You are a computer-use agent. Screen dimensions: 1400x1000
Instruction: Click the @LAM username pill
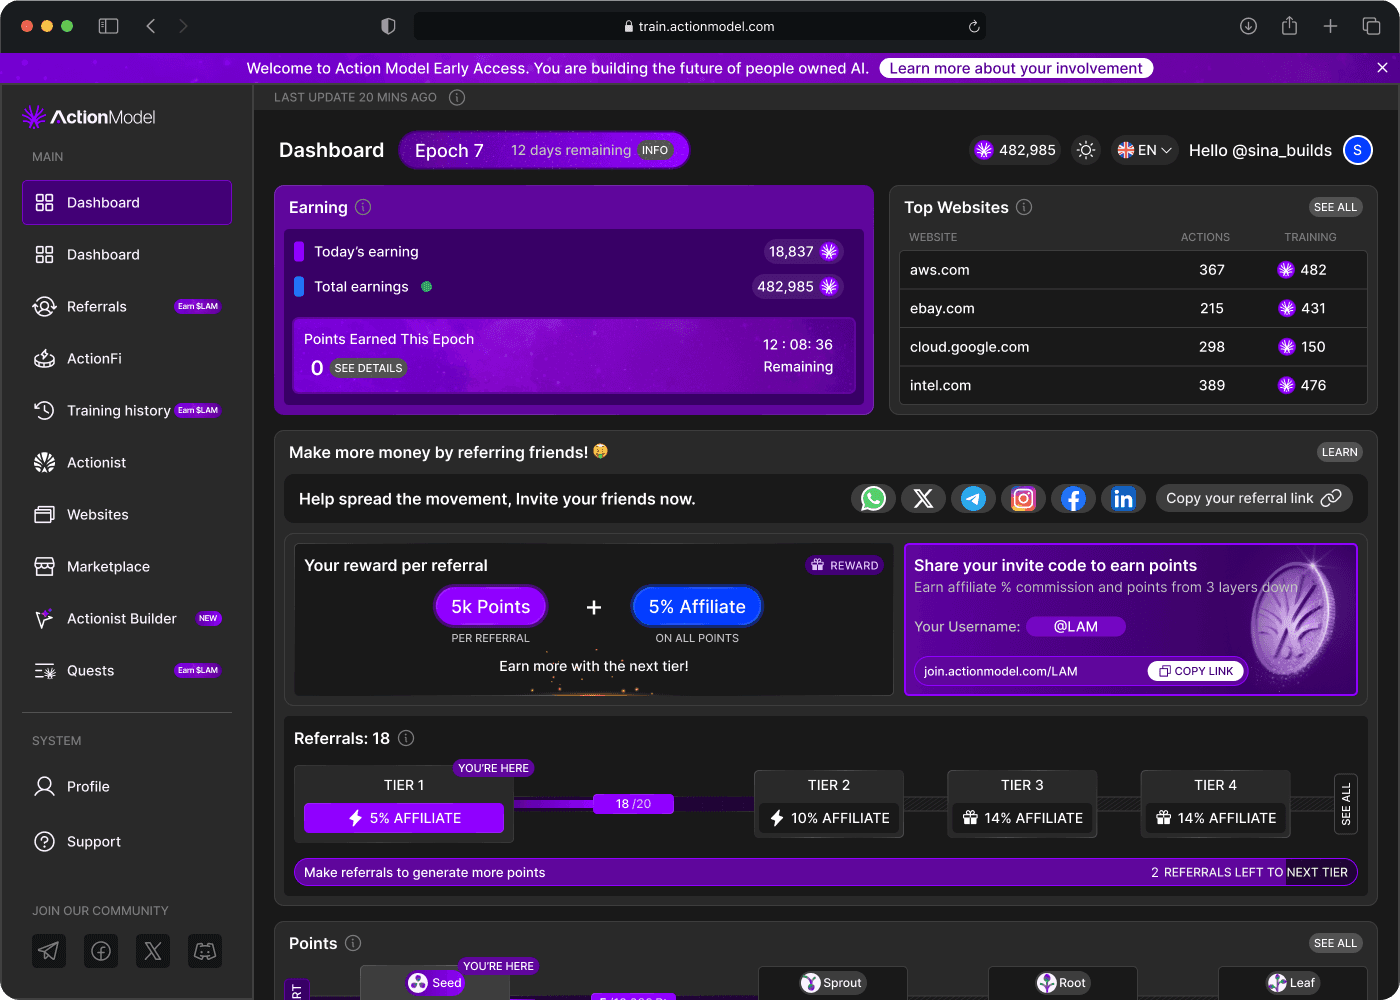click(x=1076, y=626)
